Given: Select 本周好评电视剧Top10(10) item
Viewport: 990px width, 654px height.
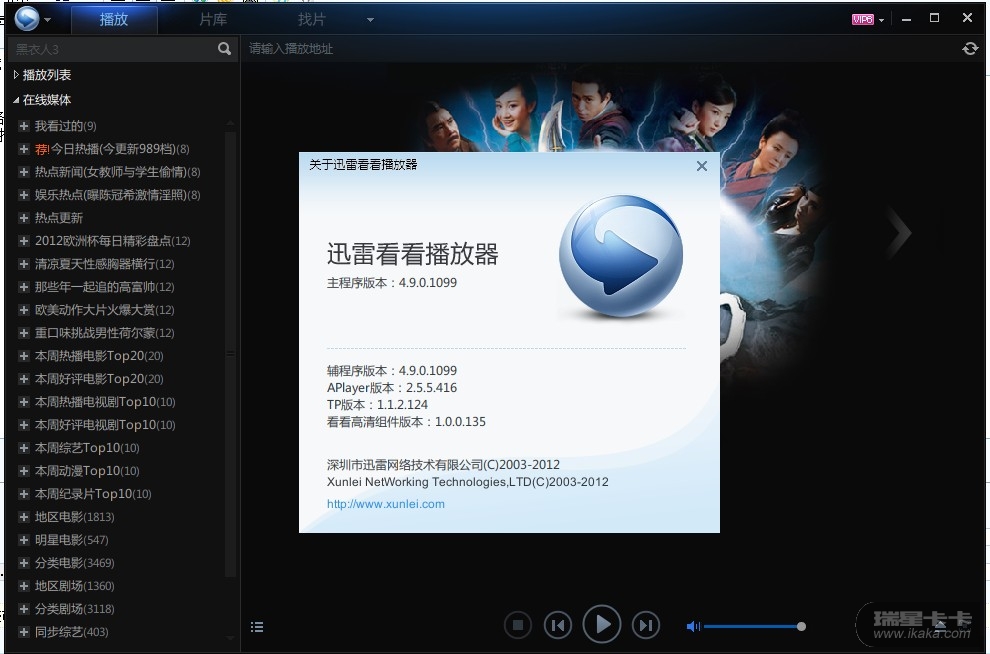Looking at the screenshot, I should point(105,425).
